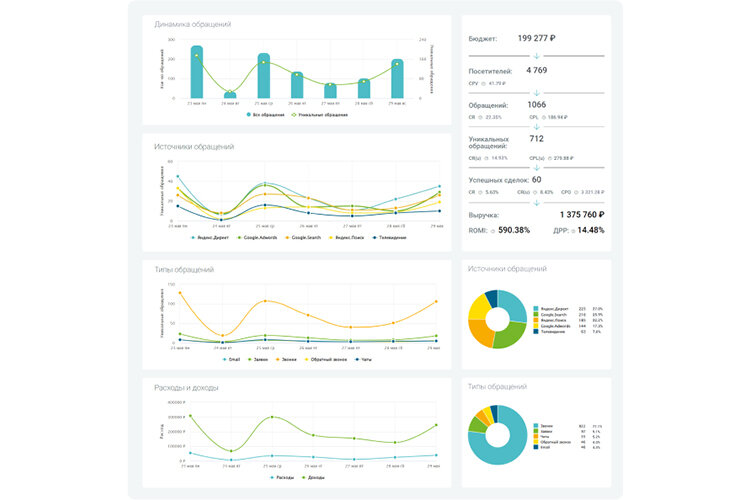Click the 'Динамика обращений' chart title
Image resolution: width=750 pixels, height=500 pixels.
coord(192,24)
